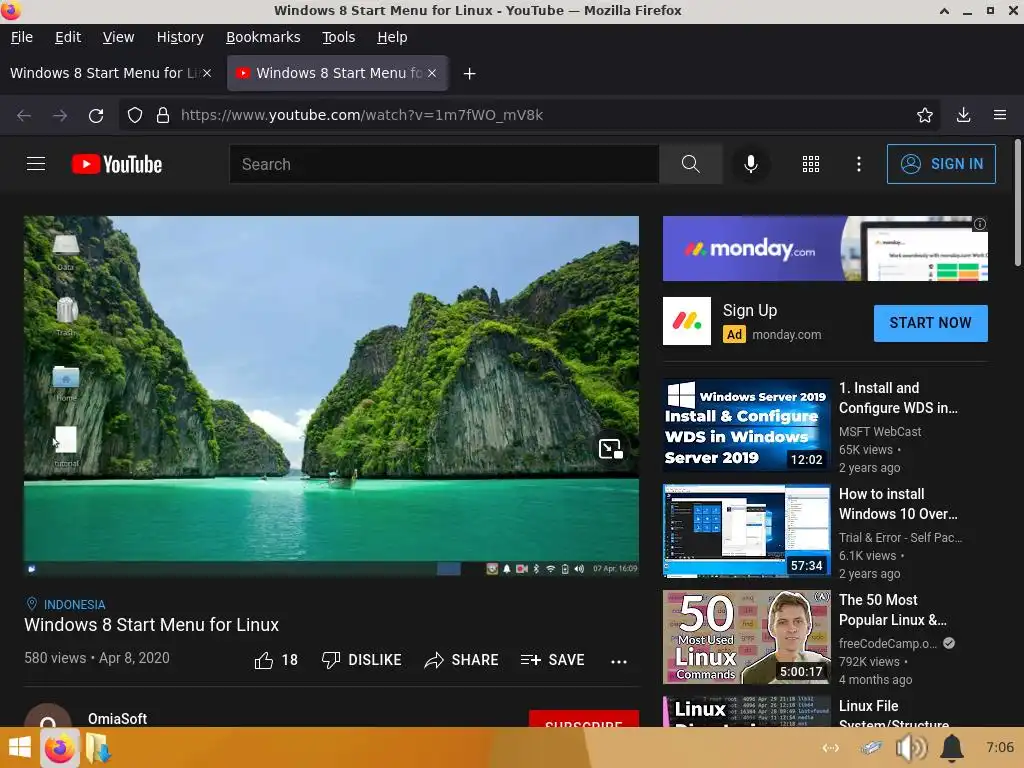1024x768 pixels.
Task: Open the file manager taskbar icon
Action: (99, 748)
